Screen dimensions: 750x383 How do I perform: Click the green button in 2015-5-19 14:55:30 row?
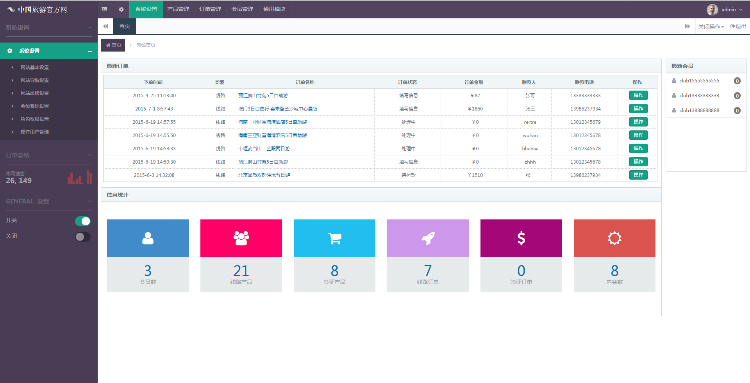pyautogui.click(x=638, y=135)
